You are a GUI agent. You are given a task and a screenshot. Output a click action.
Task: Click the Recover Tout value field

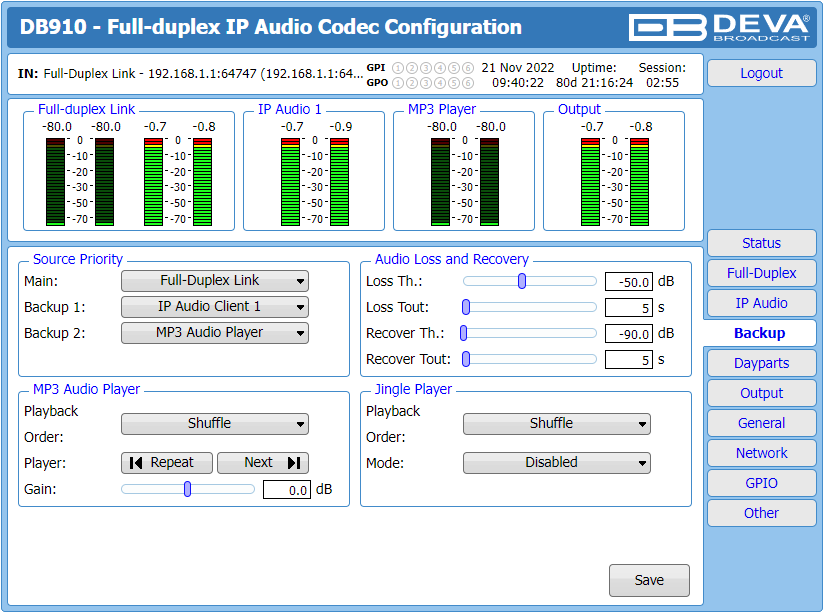click(x=629, y=360)
